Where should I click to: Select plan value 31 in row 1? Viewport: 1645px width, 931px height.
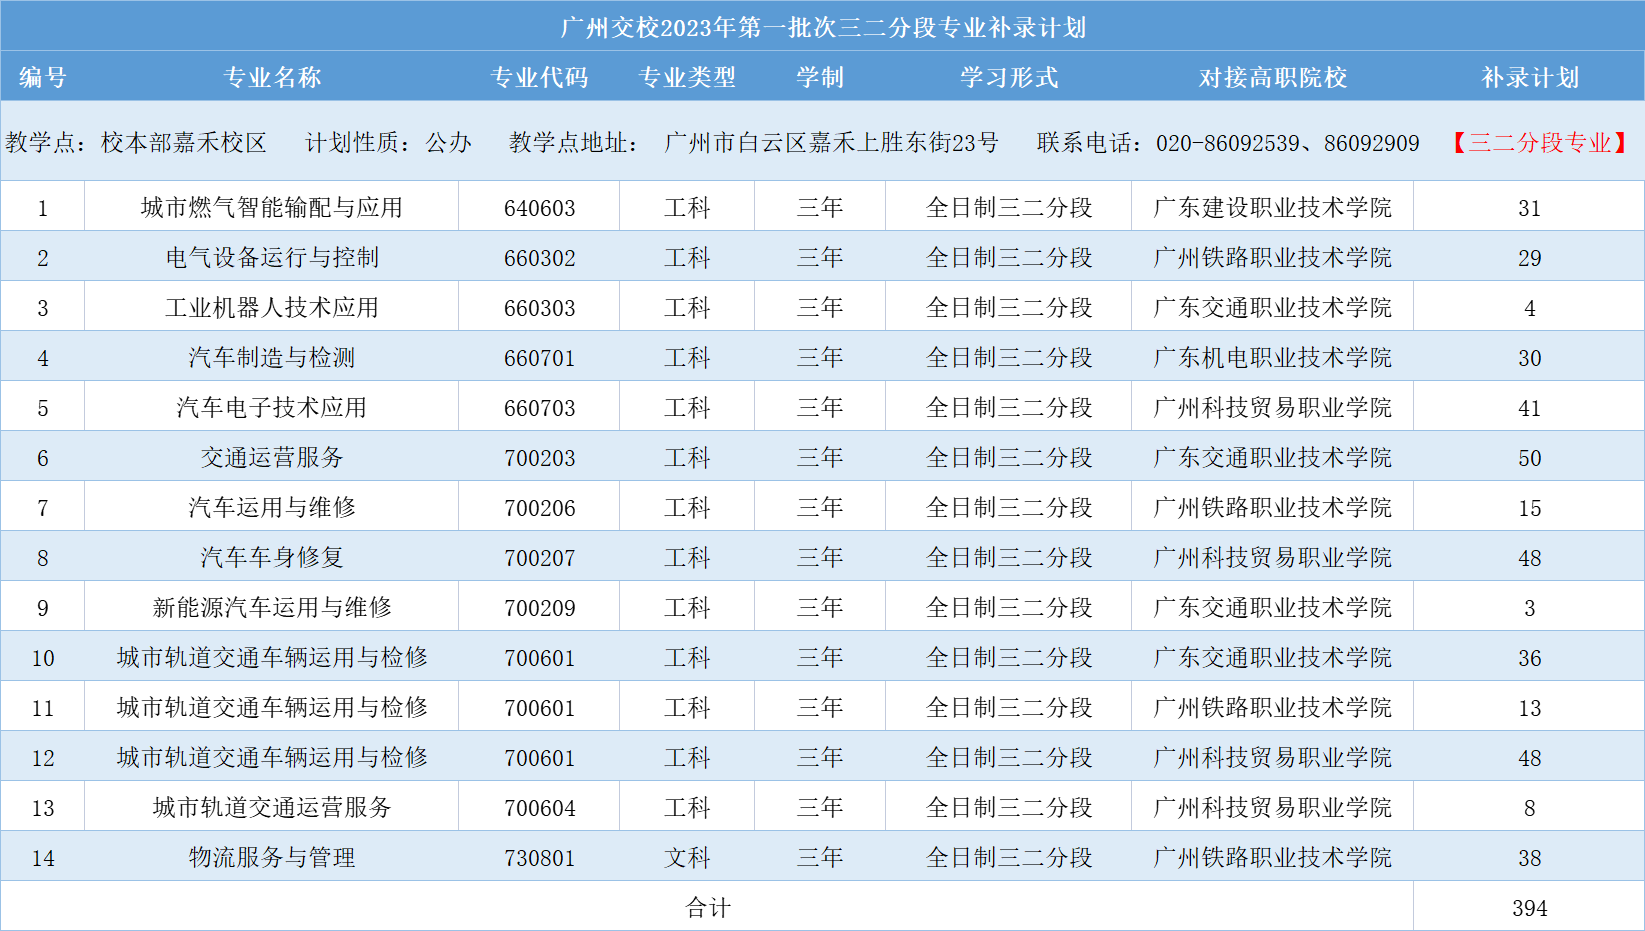(1530, 208)
